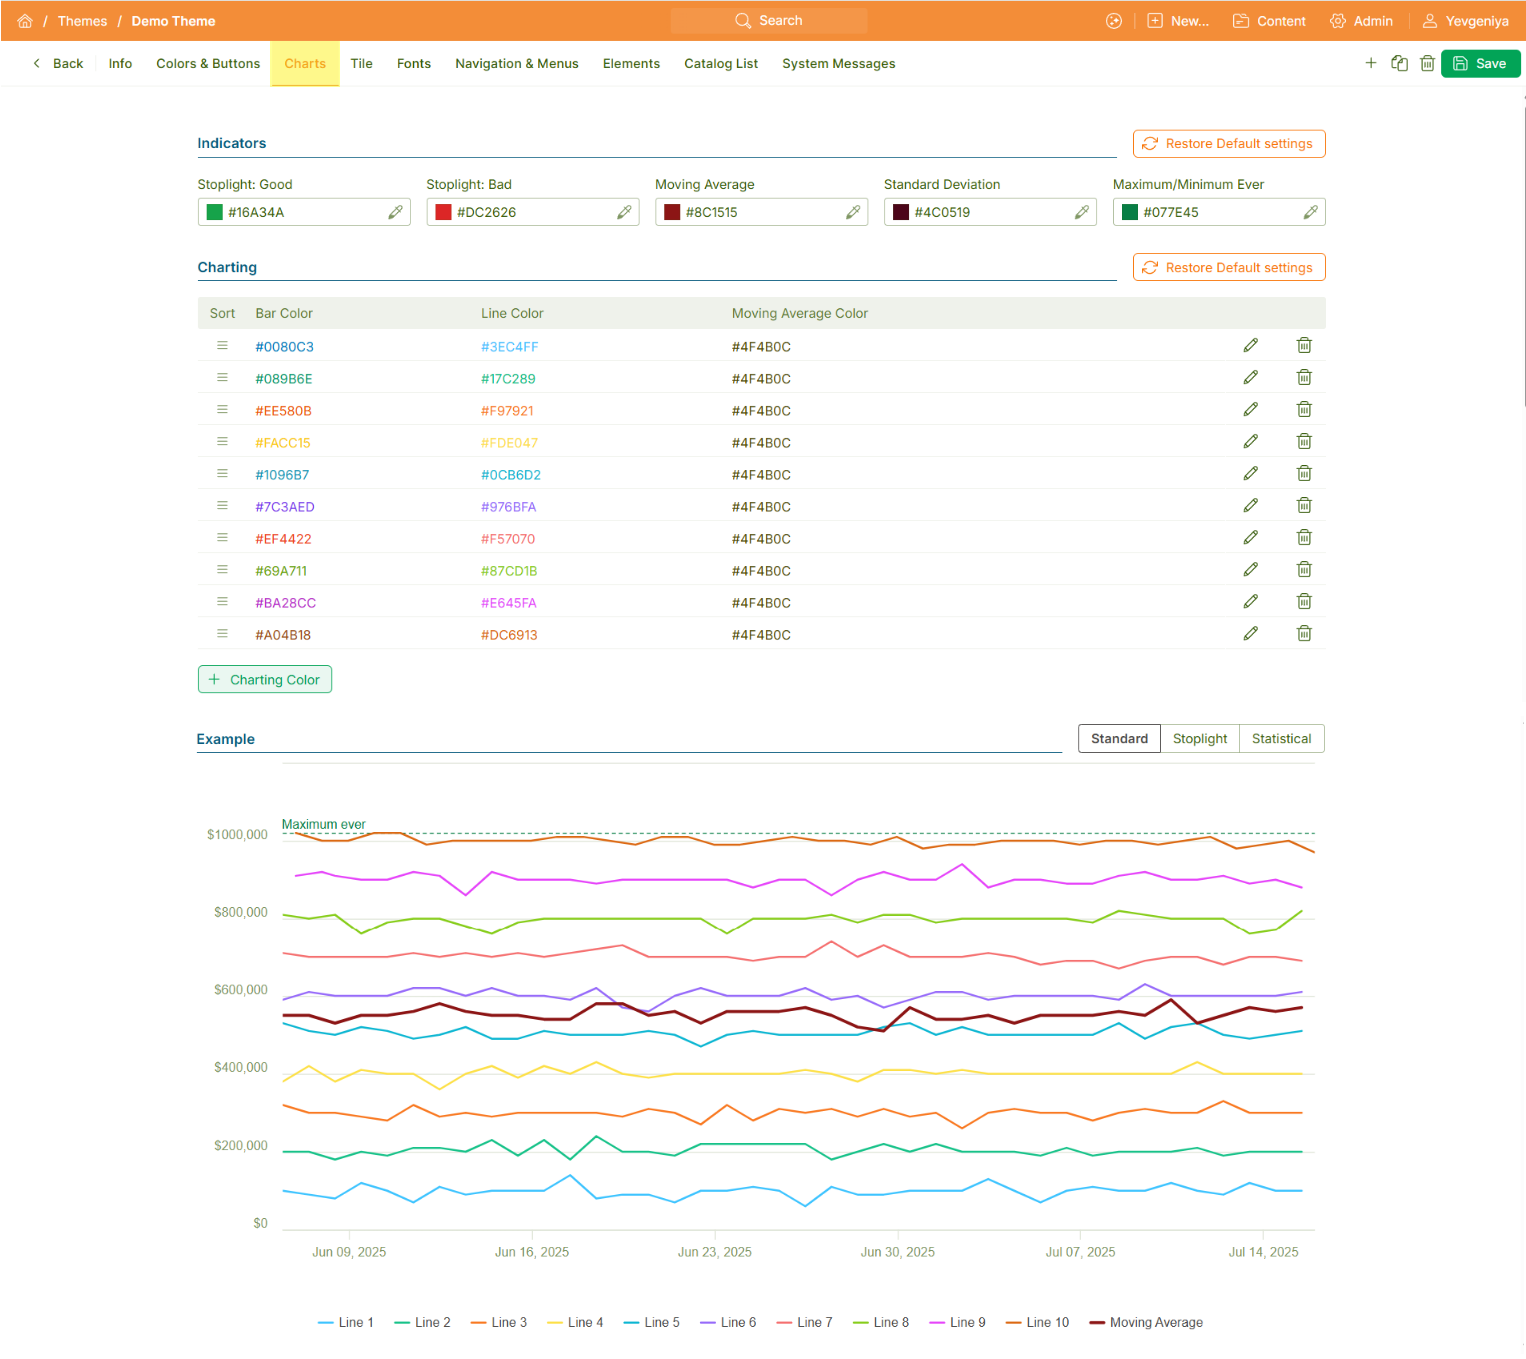Delete the #EE580B charting color row

[1304, 410]
